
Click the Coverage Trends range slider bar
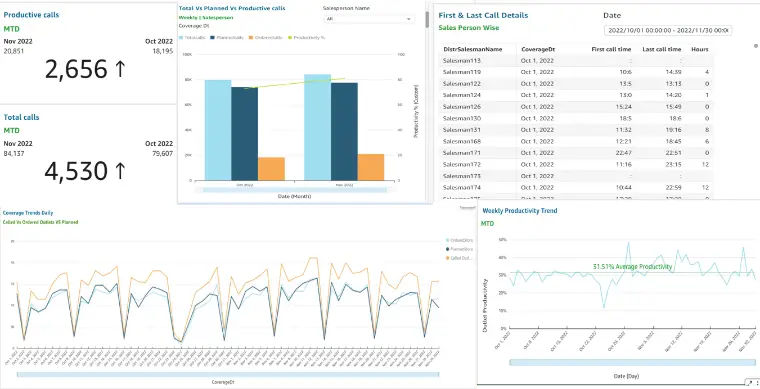228,374
